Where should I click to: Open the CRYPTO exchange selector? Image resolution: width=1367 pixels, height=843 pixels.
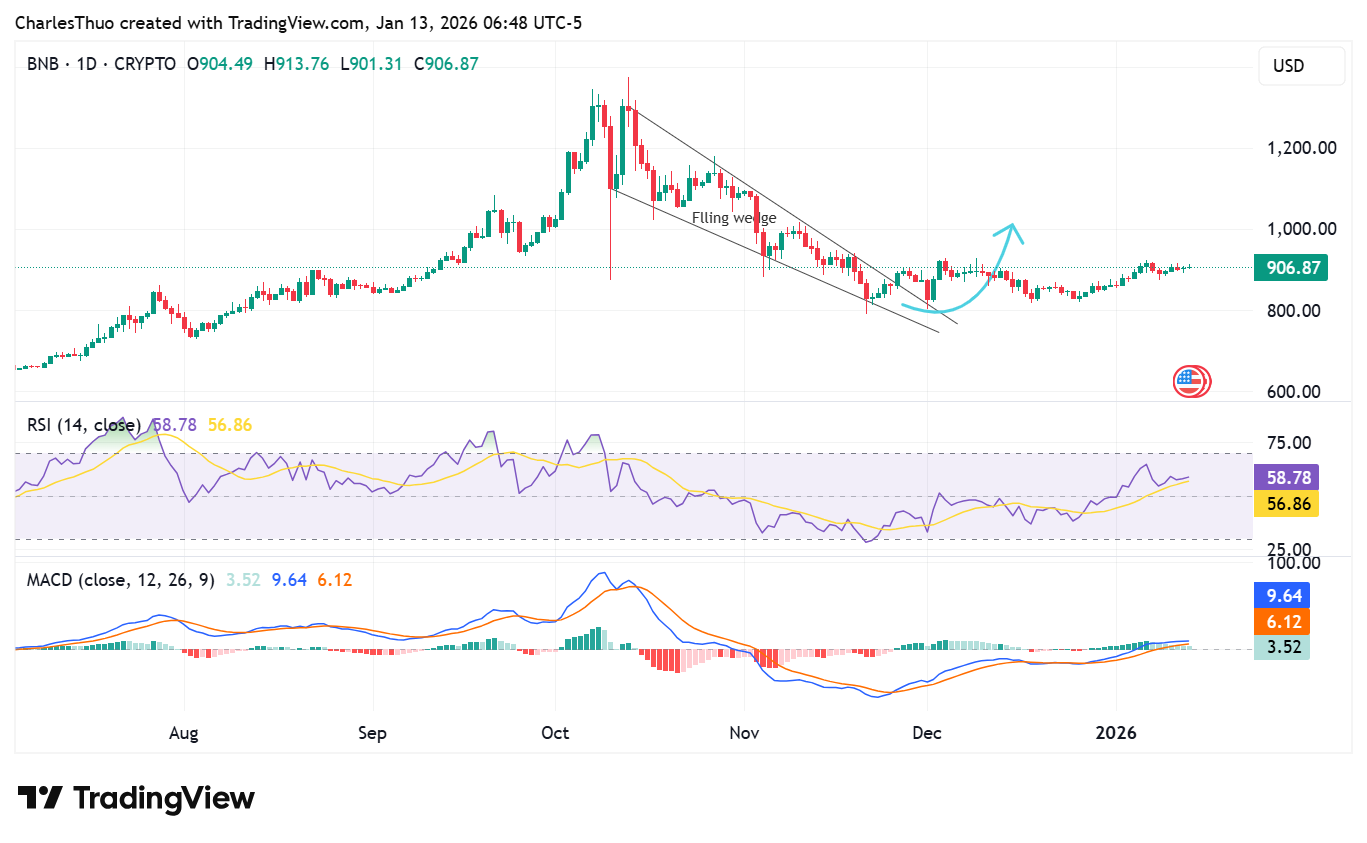coord(146,62)
